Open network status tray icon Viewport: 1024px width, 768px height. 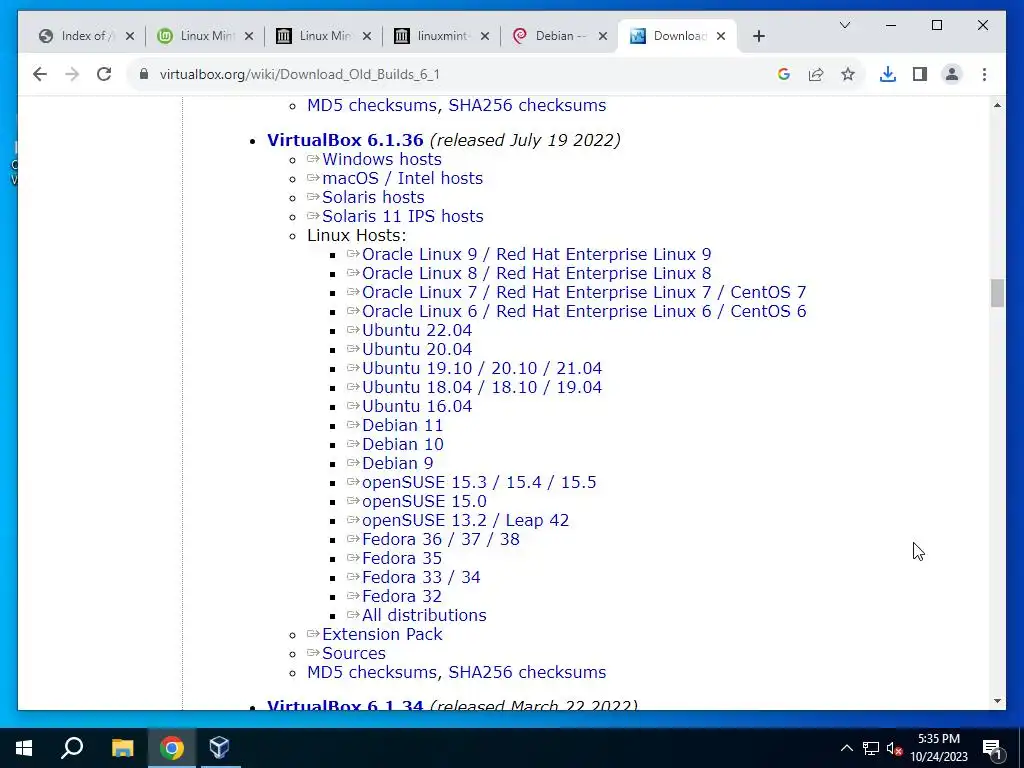tap(871, 748)
